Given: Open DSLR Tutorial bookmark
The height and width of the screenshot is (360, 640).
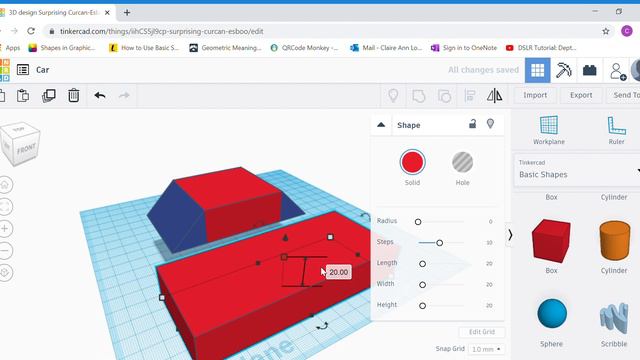Looking at the screenshot, I should tap(541, 48).
